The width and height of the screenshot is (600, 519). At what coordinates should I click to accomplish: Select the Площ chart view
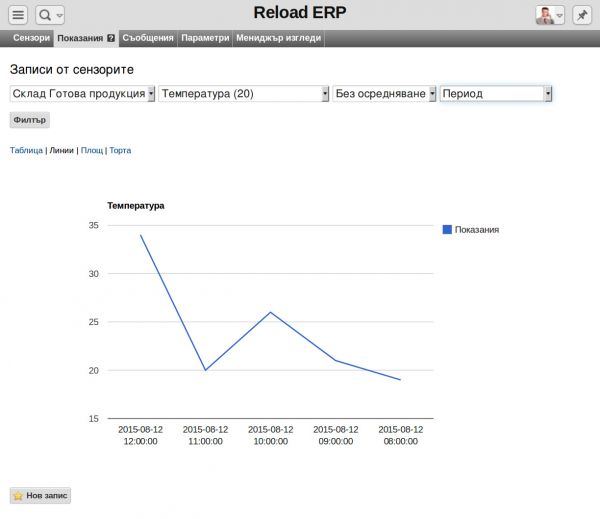pos(92,150)
